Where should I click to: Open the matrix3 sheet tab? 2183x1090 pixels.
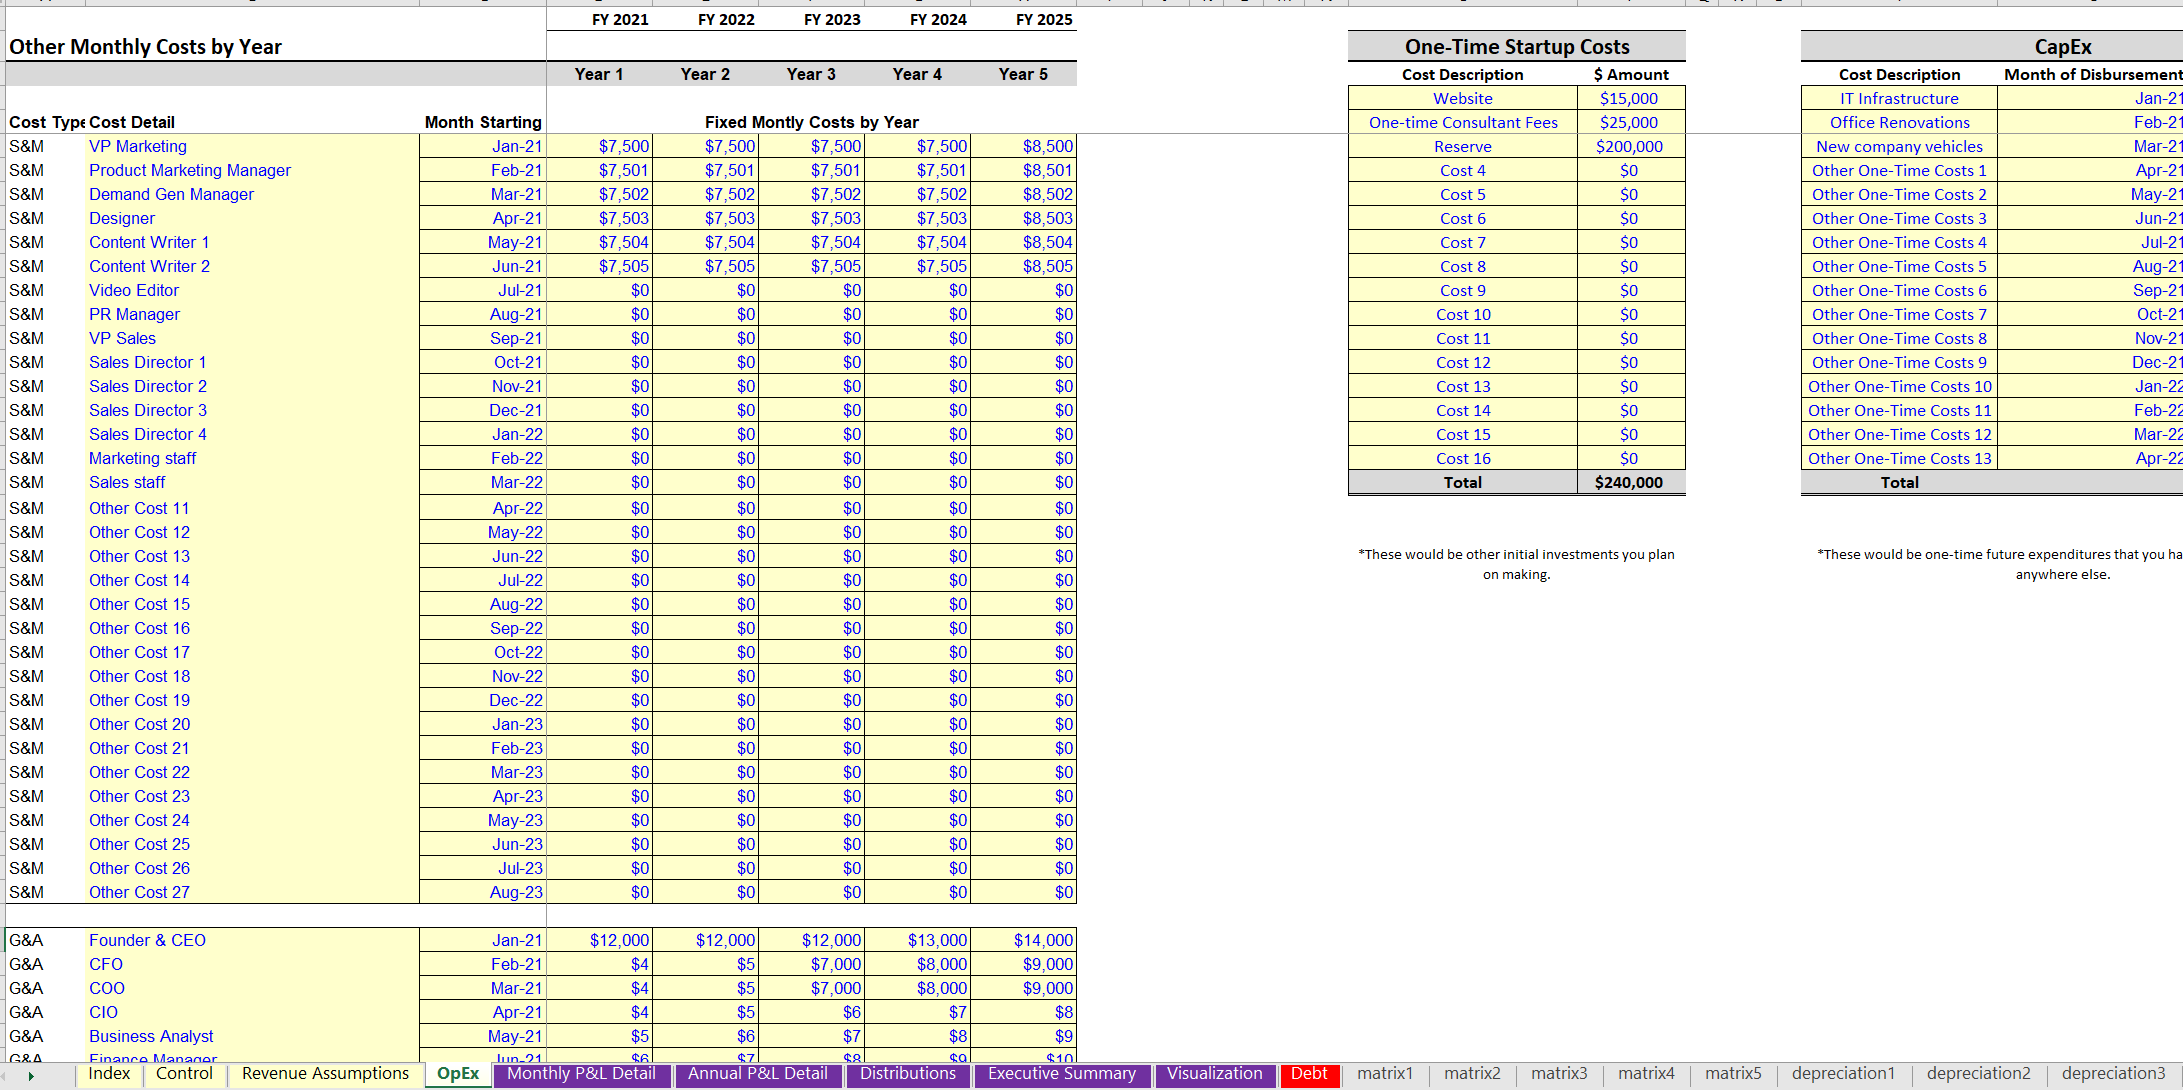[x=1559, y=1074]
